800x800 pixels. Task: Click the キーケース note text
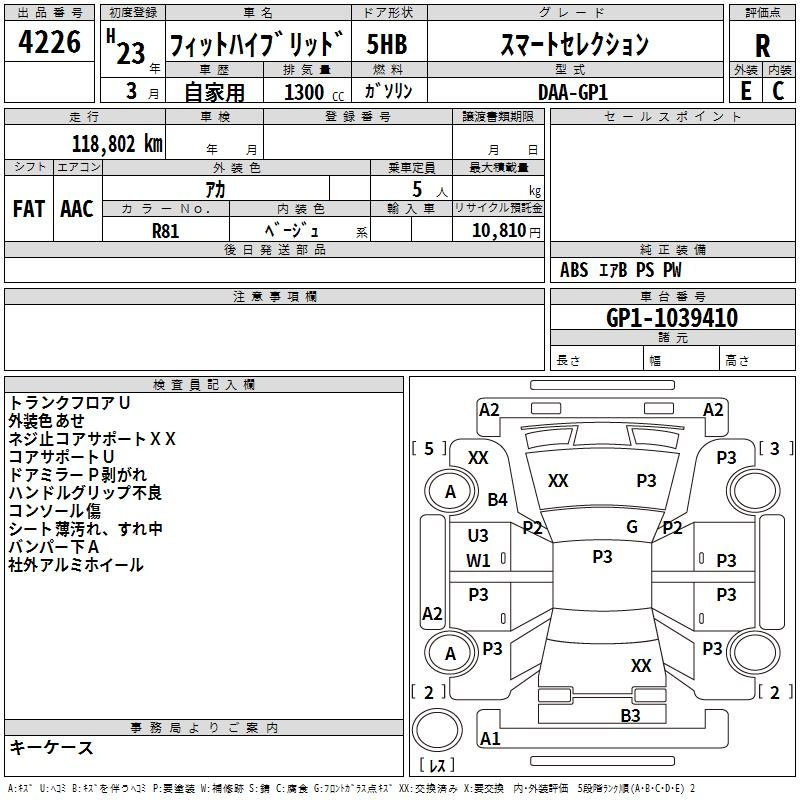coord(52,748)
